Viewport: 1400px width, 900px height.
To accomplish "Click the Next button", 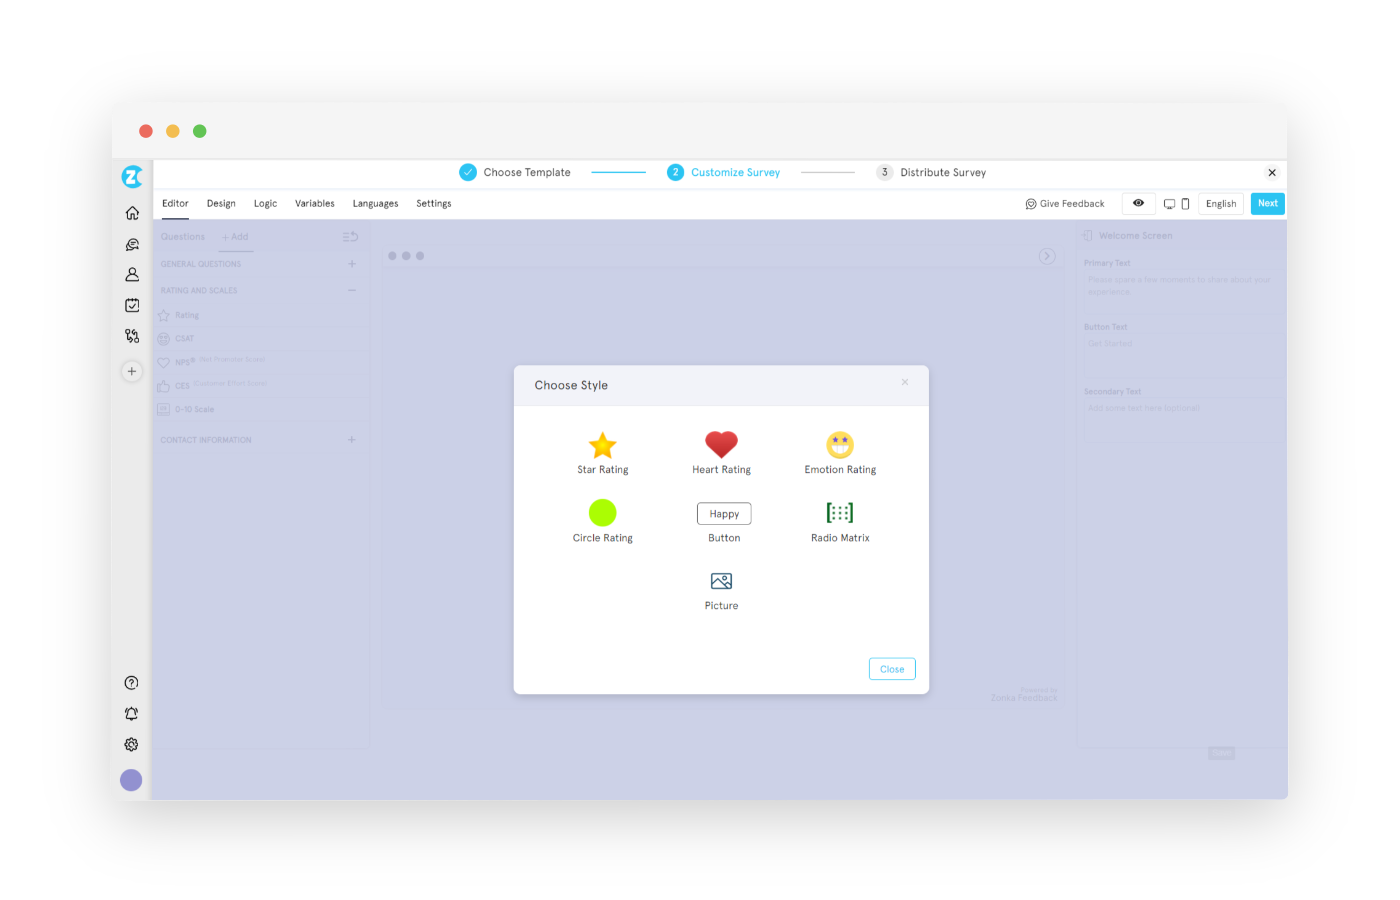I will coord(1267,203).
